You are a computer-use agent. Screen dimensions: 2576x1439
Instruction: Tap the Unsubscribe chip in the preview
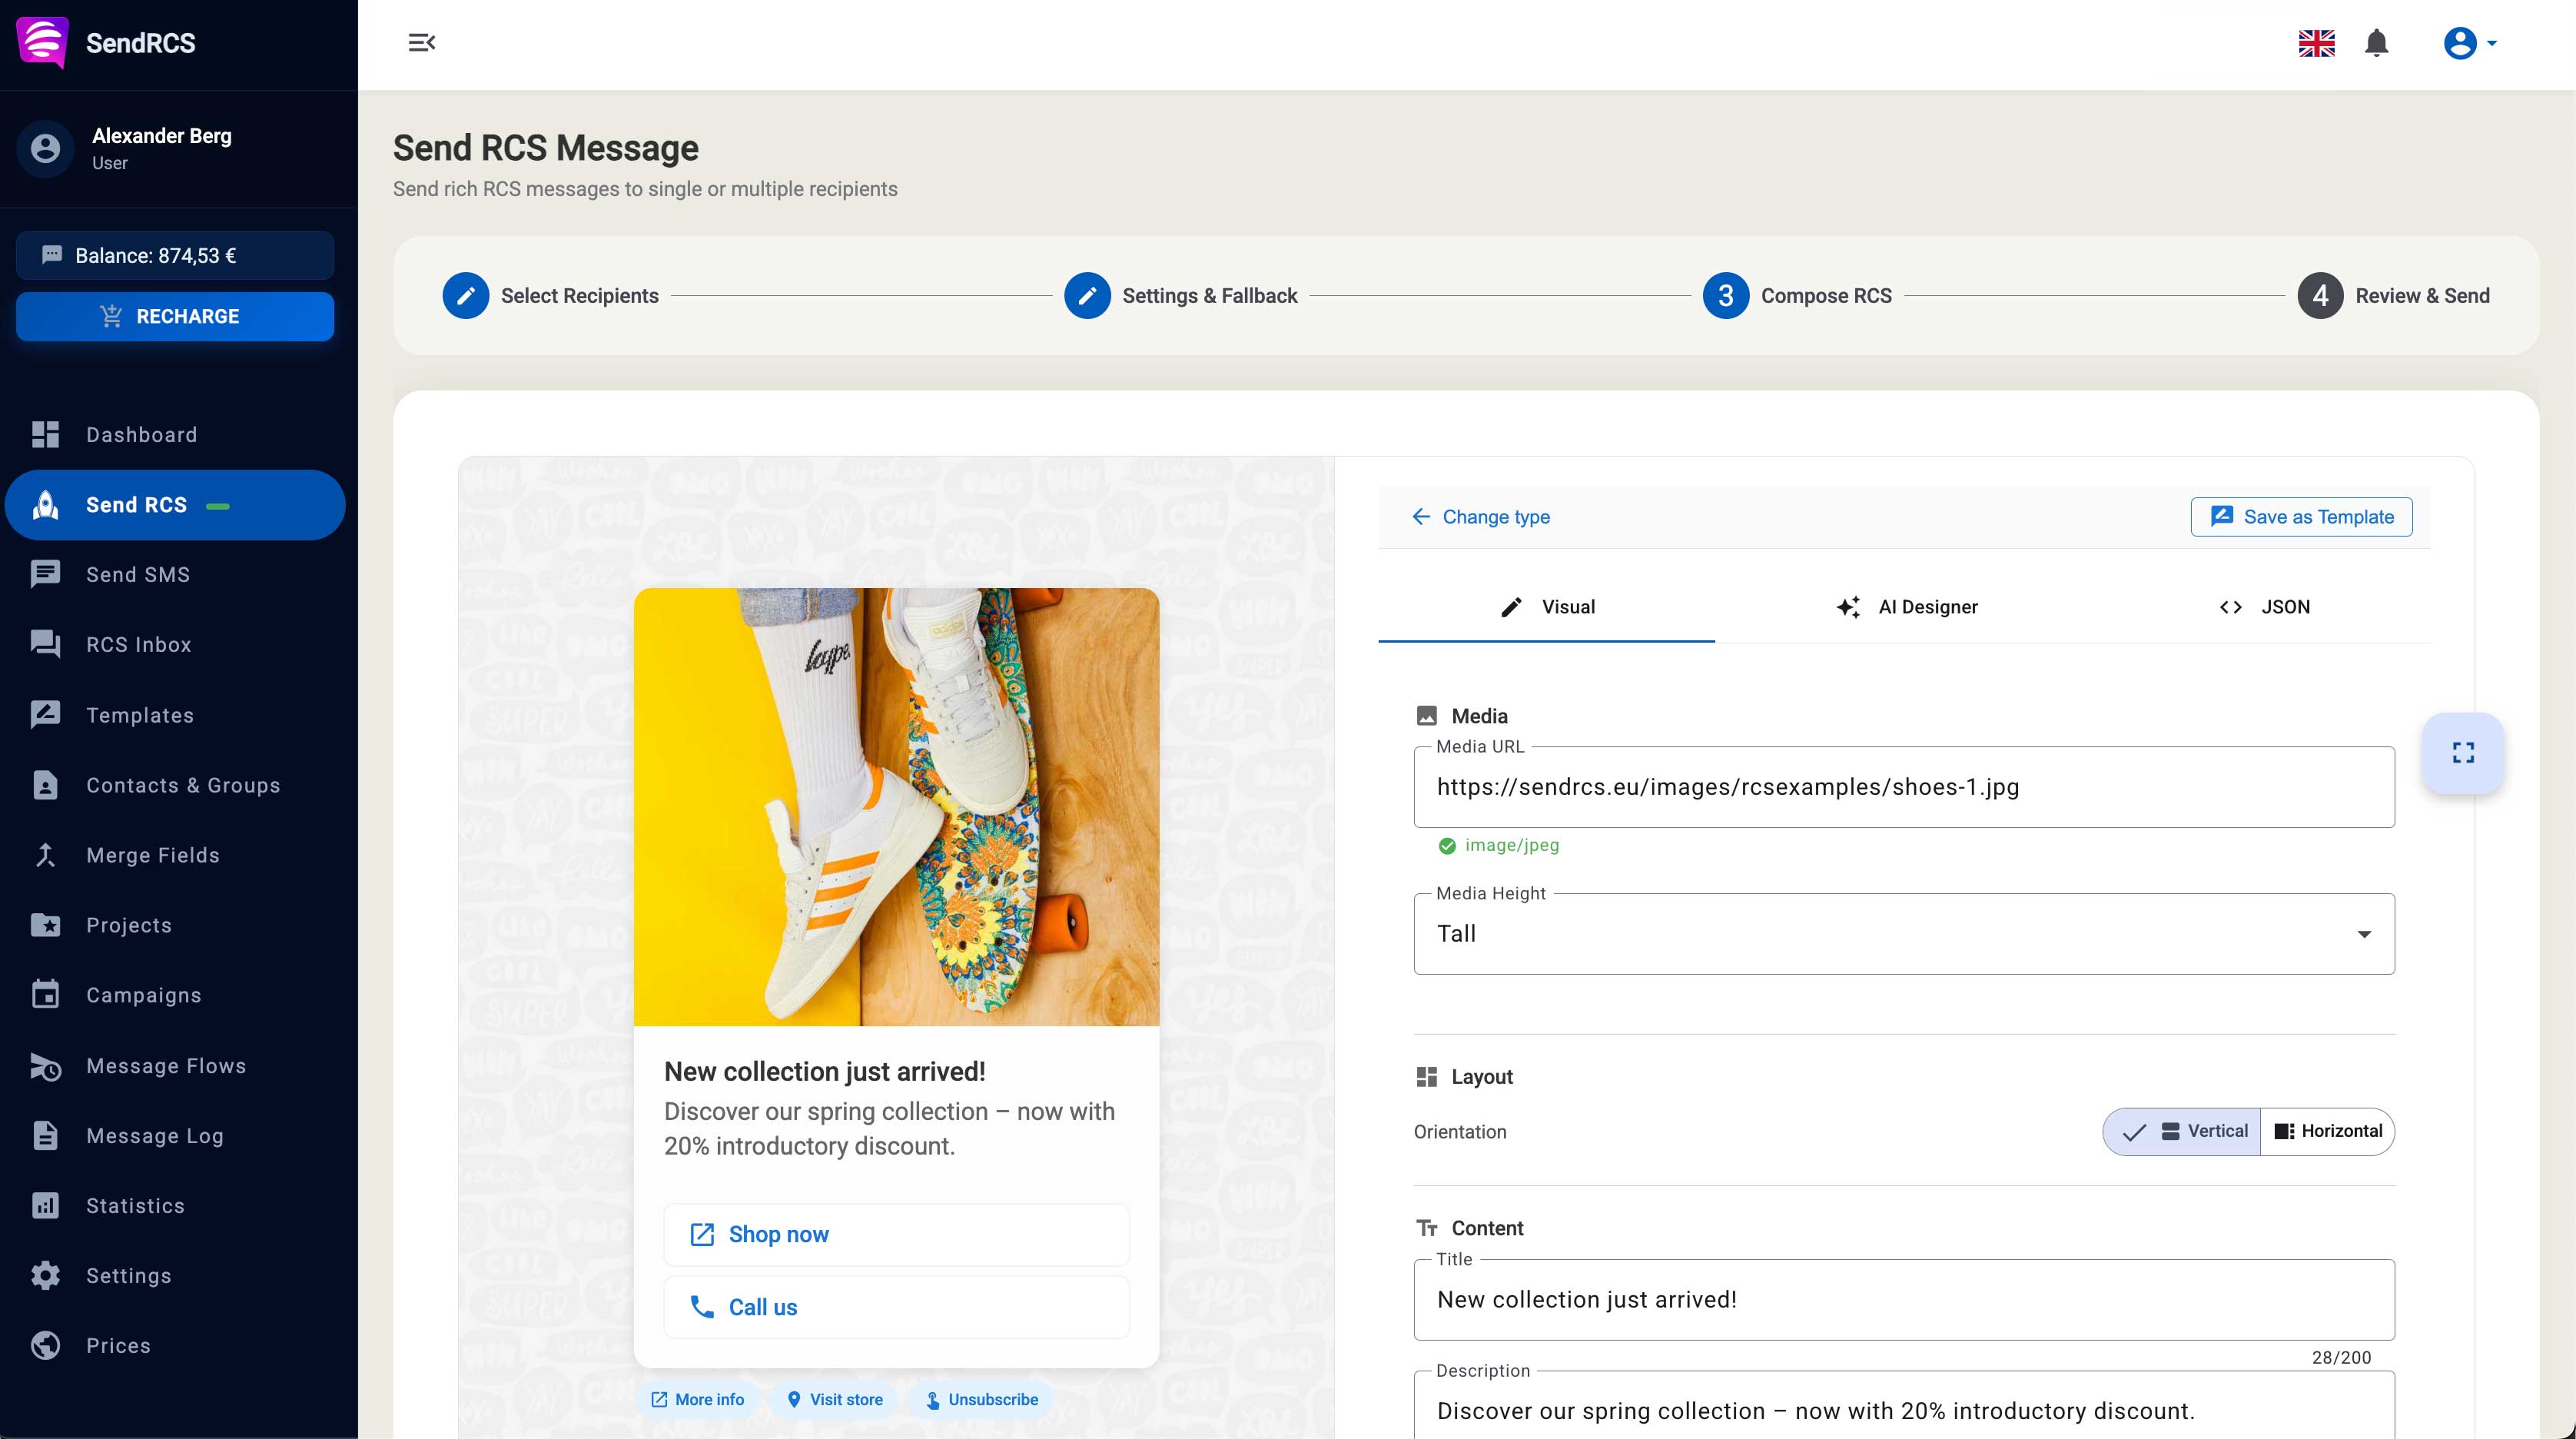981,1399
